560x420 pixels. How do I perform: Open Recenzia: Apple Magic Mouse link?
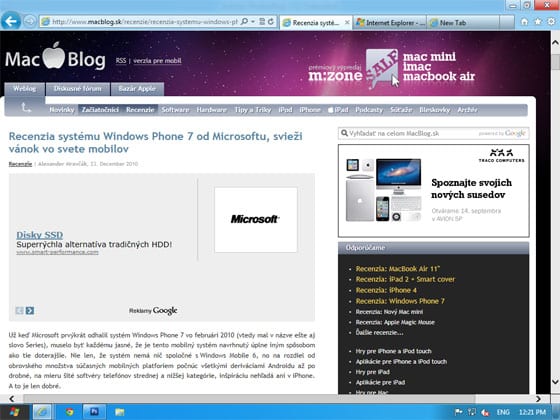coord(395,322)
